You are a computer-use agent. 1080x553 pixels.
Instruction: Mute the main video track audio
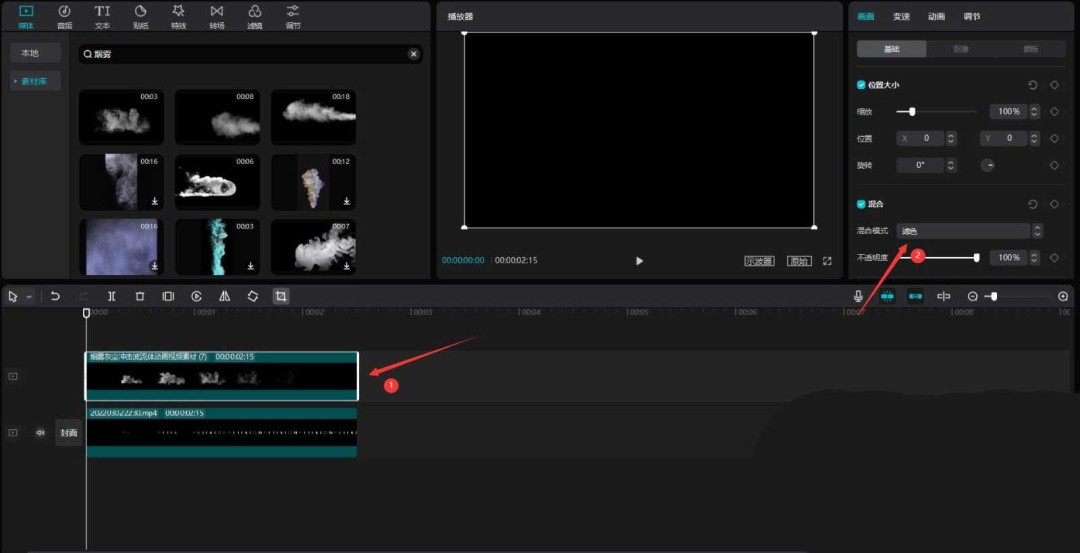coord(41,433)
